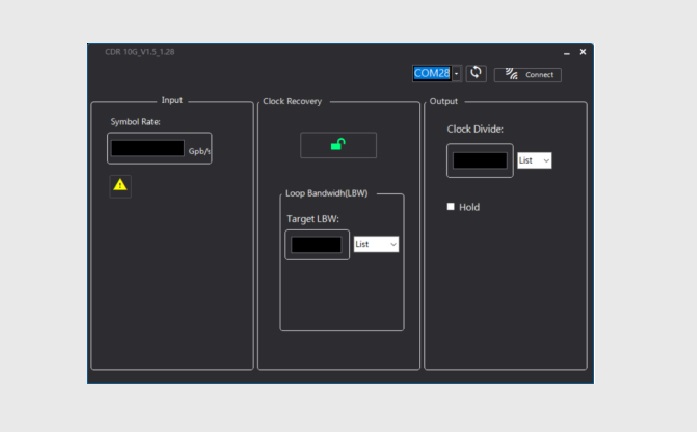Enable the Hold checkbox
697x432 pixels.
click(x=450, y=207)
